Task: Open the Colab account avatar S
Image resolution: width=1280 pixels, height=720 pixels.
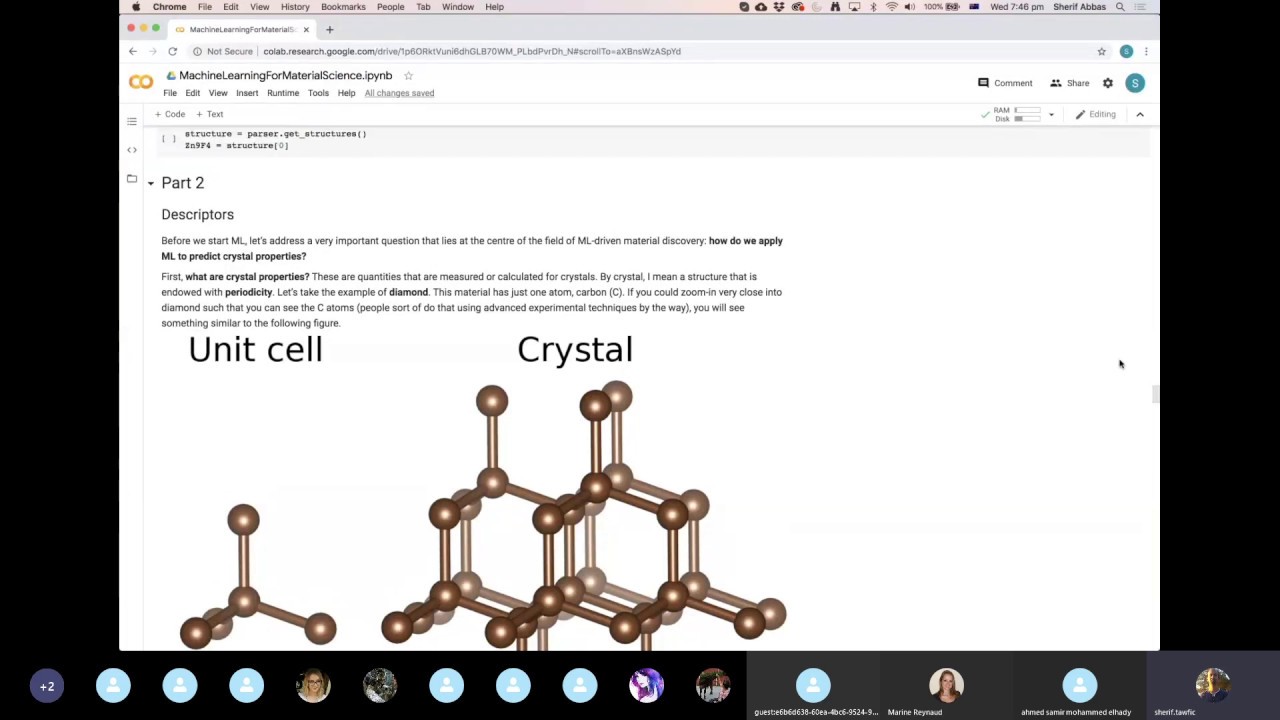Action: click(1135, 83)
